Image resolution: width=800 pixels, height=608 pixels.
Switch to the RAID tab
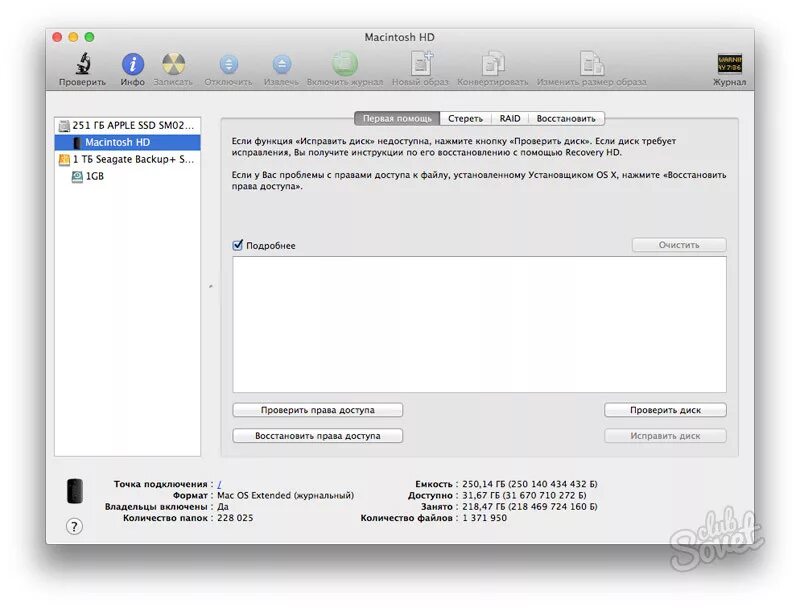tap(510, 118)
